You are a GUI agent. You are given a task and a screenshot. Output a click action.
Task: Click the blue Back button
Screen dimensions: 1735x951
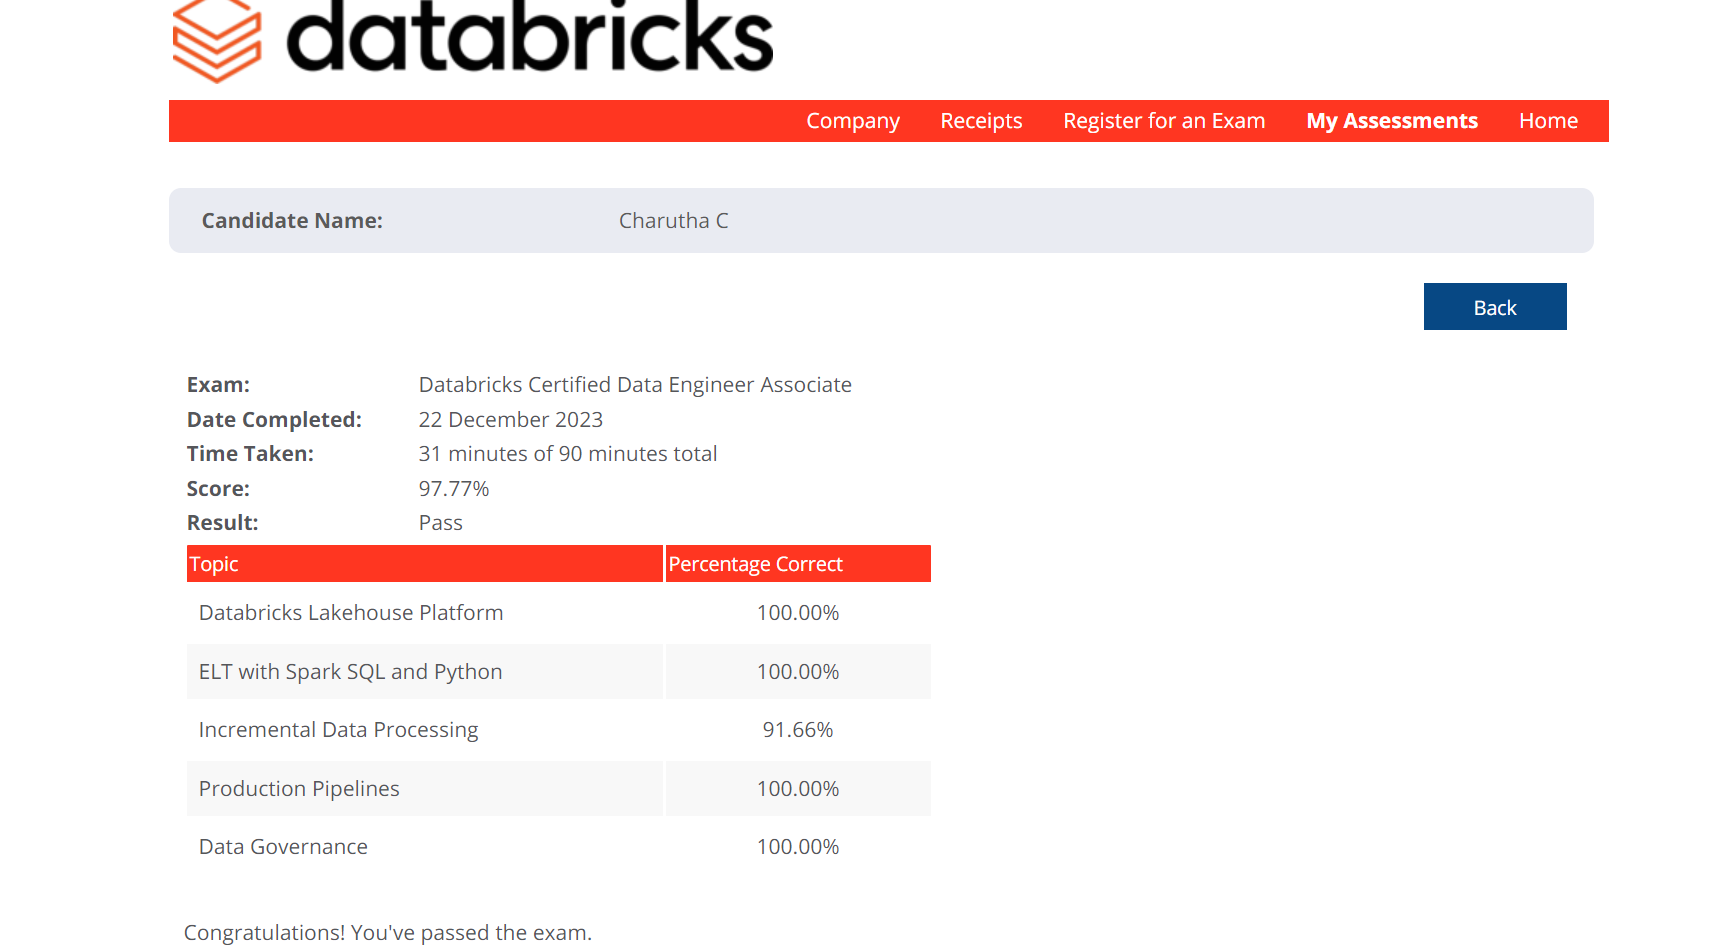point(1495,307)
